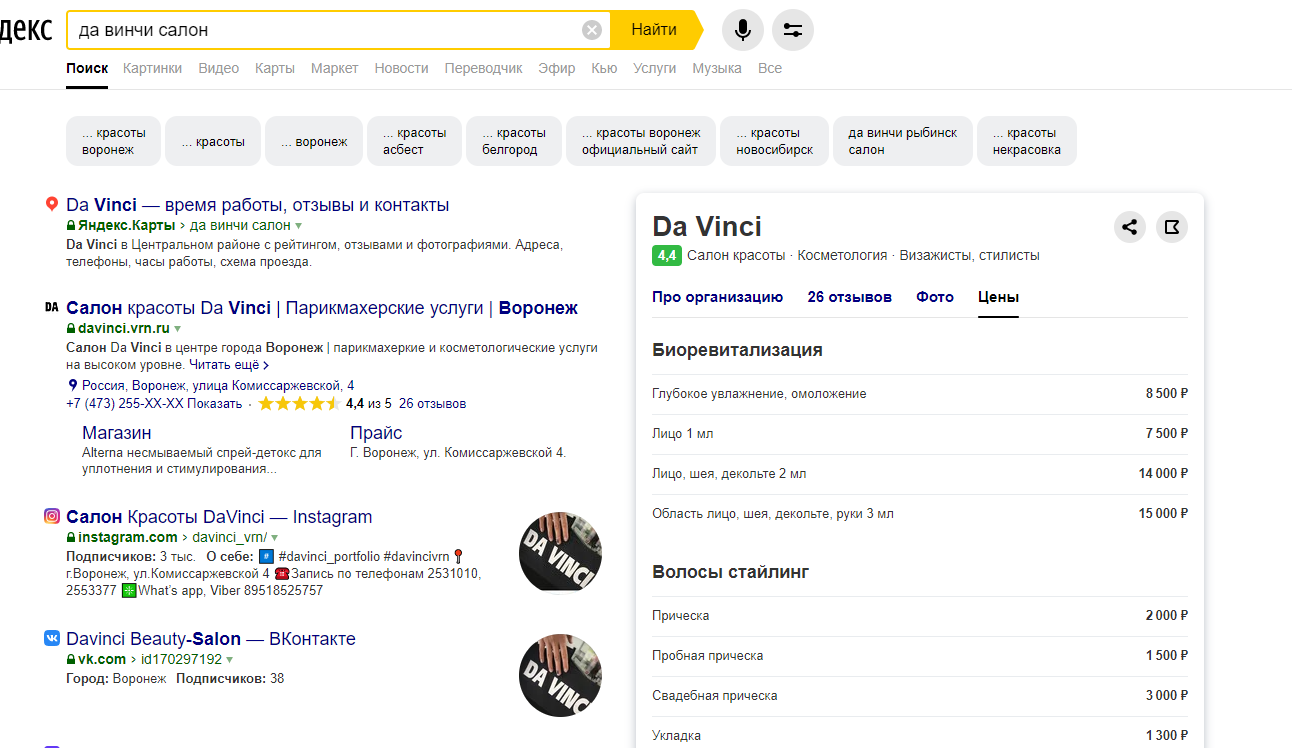
Task: Click inside the search input field
Action: pos(320,30)
